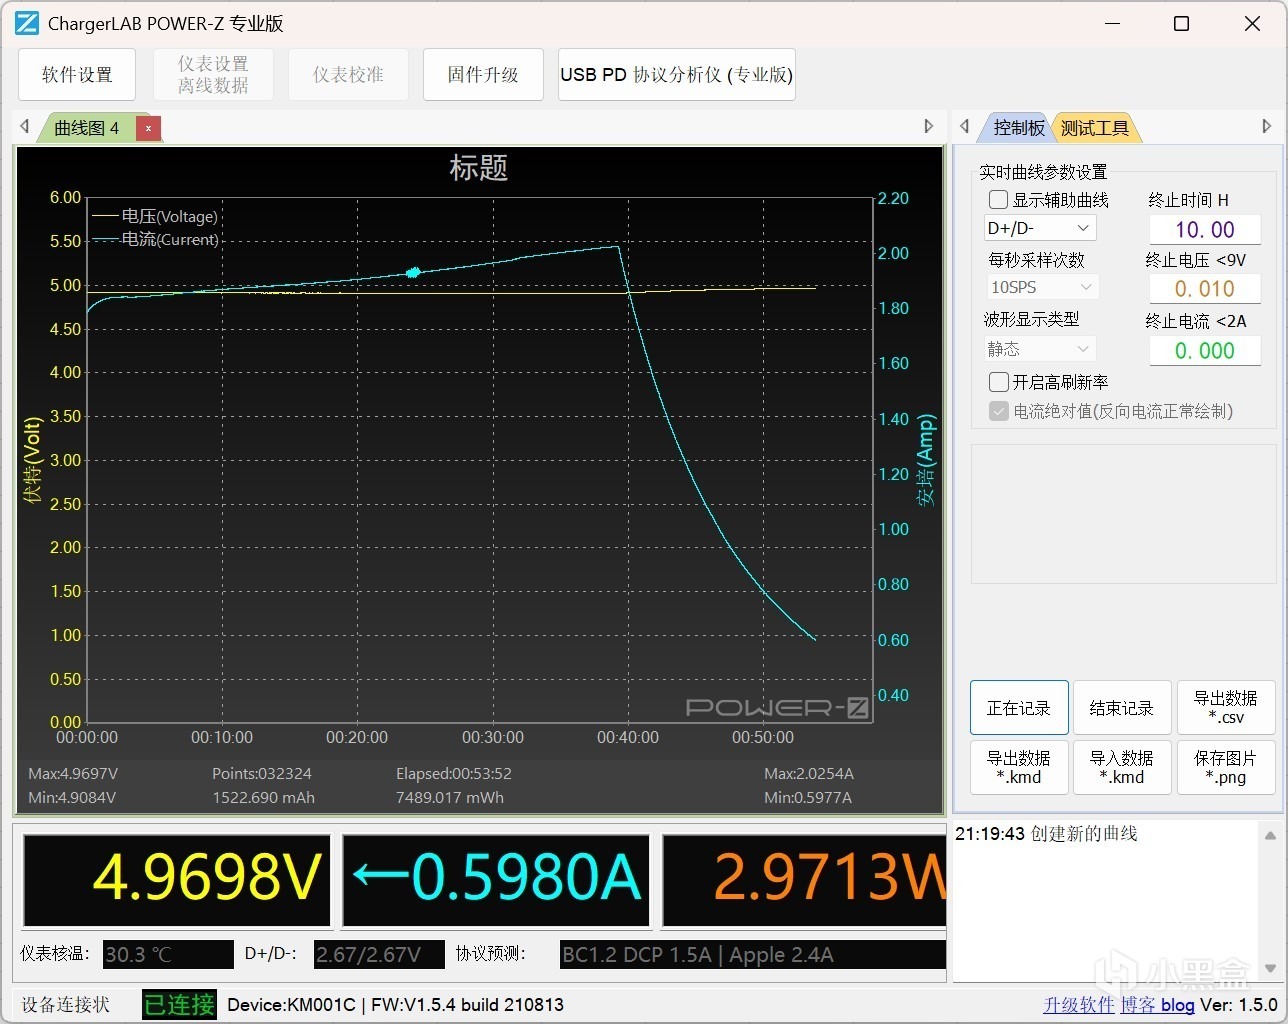This screenshot has height=1024, width=1288.
Task: Switch to the 测试工具 tab
Action: [x=1094, y=128]
